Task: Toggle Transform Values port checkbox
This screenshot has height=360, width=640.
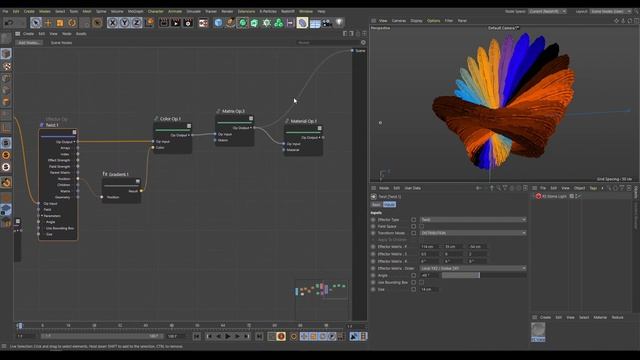Action: (x=413, y=233)
